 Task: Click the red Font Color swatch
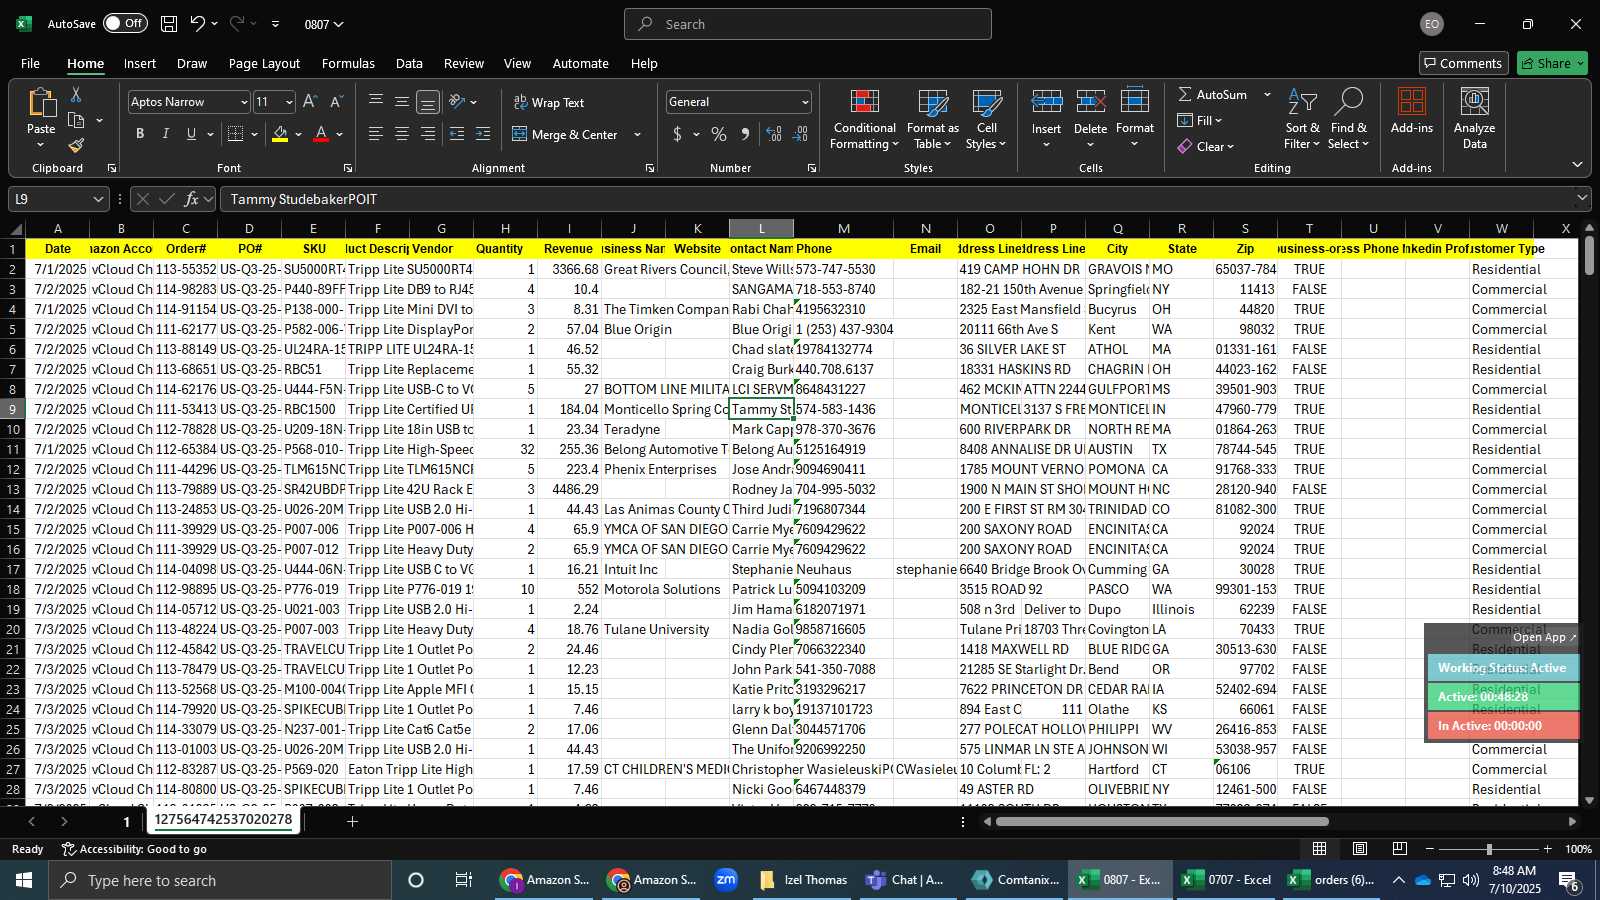(x=321, y=134)
